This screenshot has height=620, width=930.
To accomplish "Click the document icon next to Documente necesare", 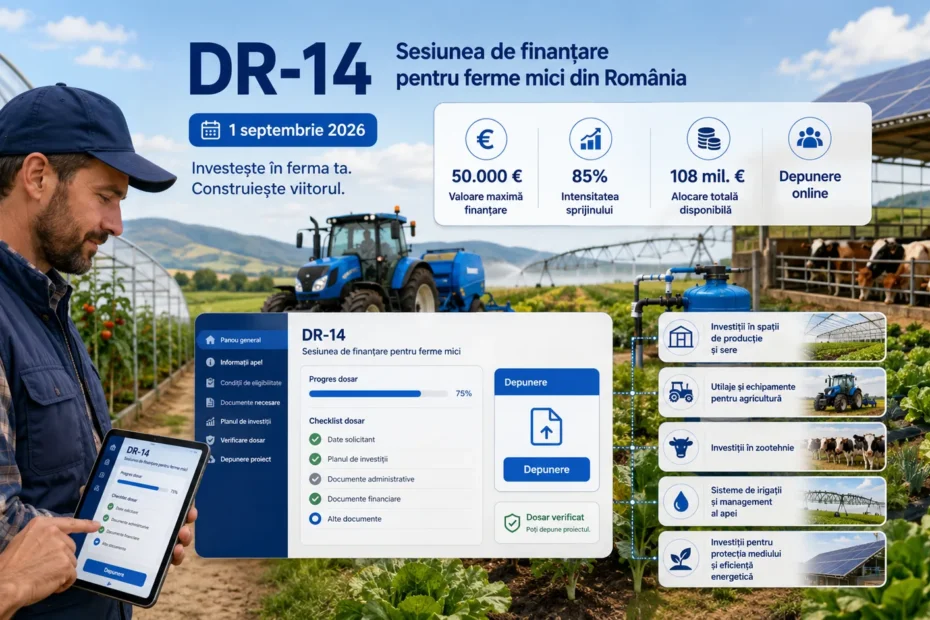I will (210, 402).
